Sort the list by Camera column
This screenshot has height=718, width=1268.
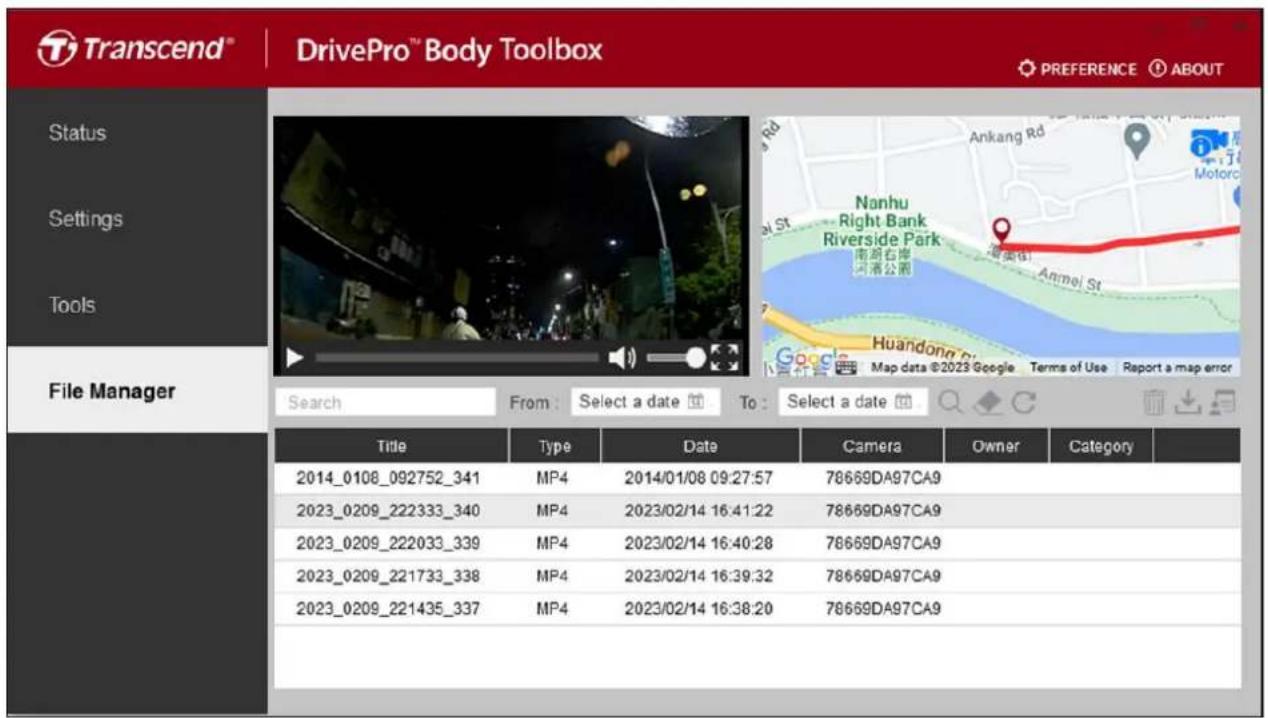872,446
